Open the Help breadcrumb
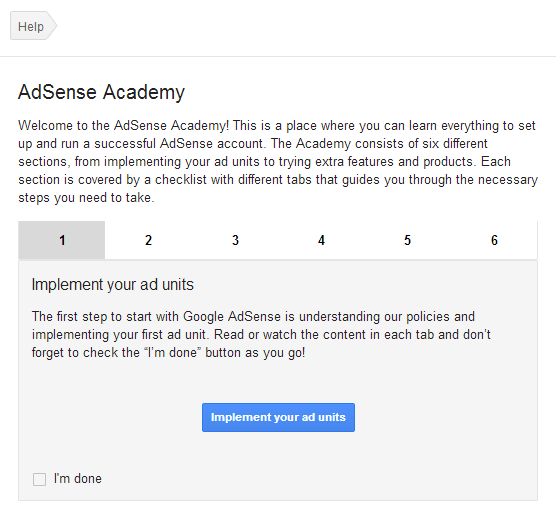The image size is (556, 512). point(31,26)
